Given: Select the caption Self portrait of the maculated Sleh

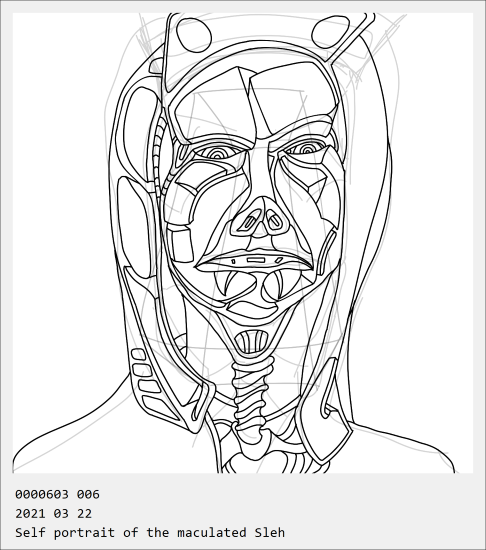Looking at the screenshot, I should point(150,532).
